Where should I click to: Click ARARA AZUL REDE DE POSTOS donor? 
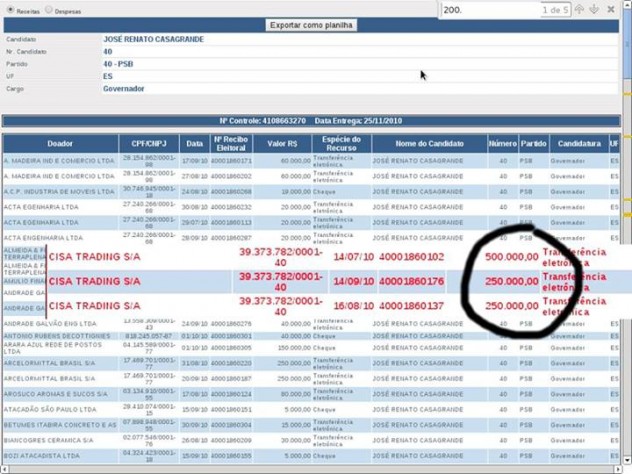[x=53, y=348]
